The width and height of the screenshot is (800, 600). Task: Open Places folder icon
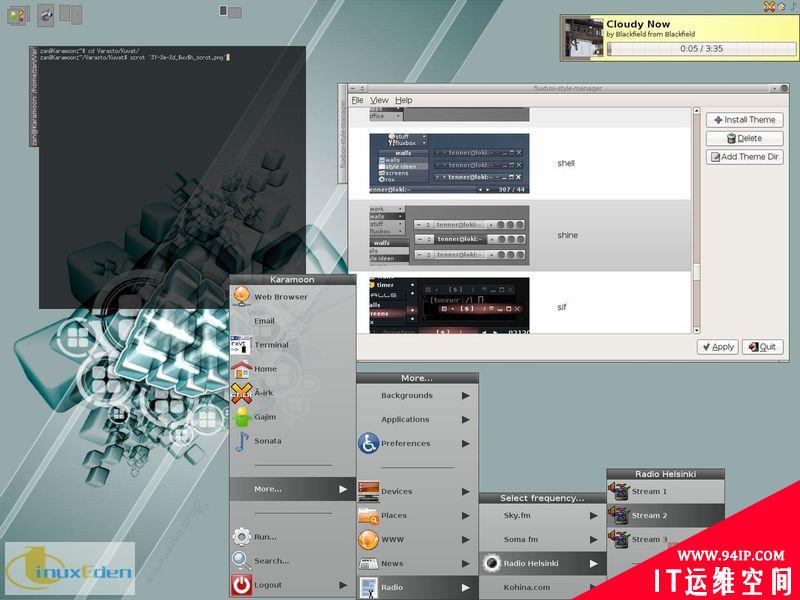click(368, 515)
